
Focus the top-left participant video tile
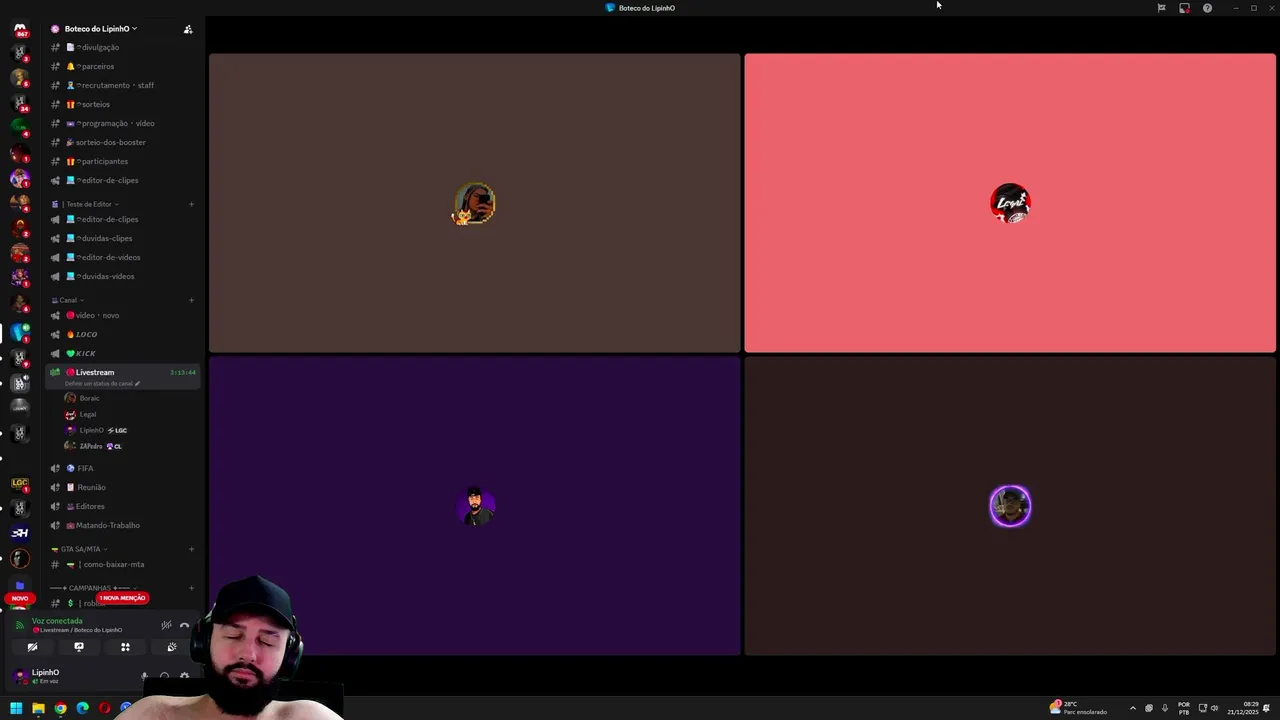point(475,203)
